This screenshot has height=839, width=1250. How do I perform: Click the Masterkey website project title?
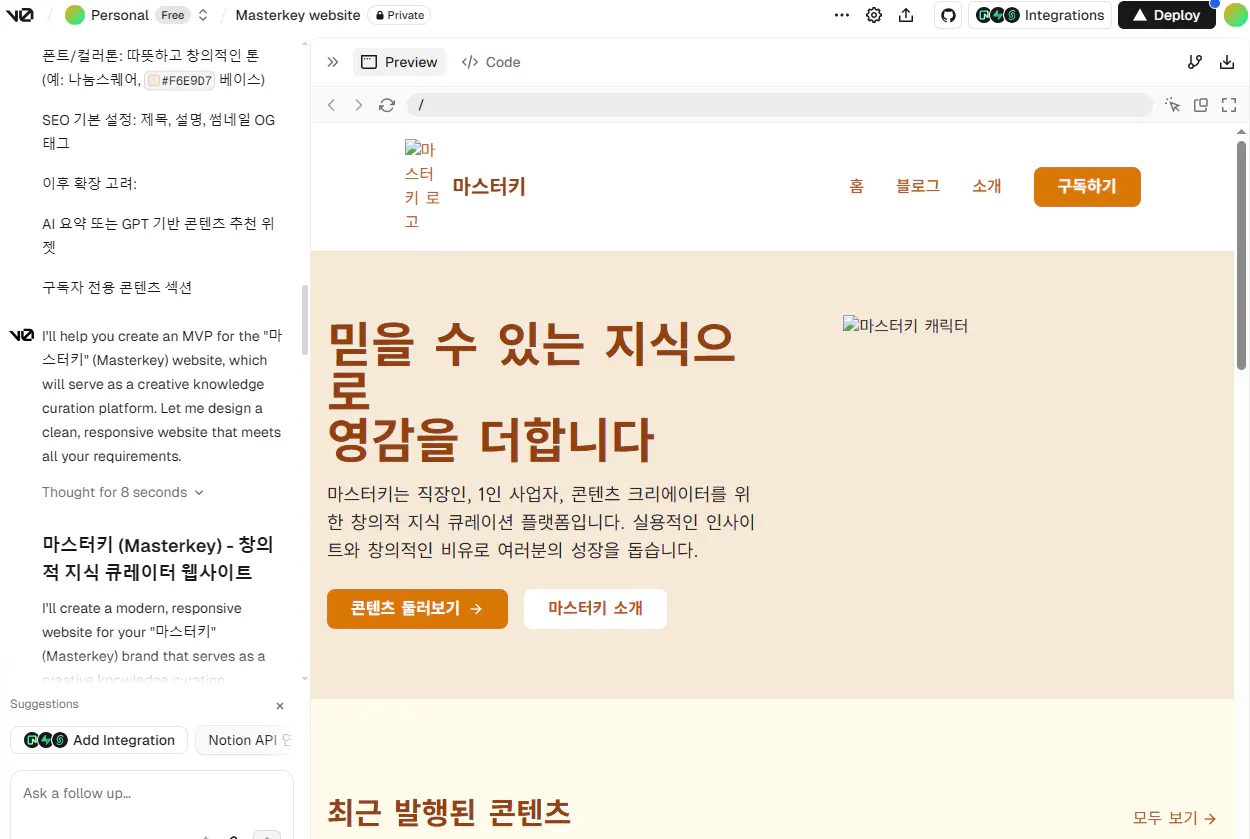(x=298, y=15)
